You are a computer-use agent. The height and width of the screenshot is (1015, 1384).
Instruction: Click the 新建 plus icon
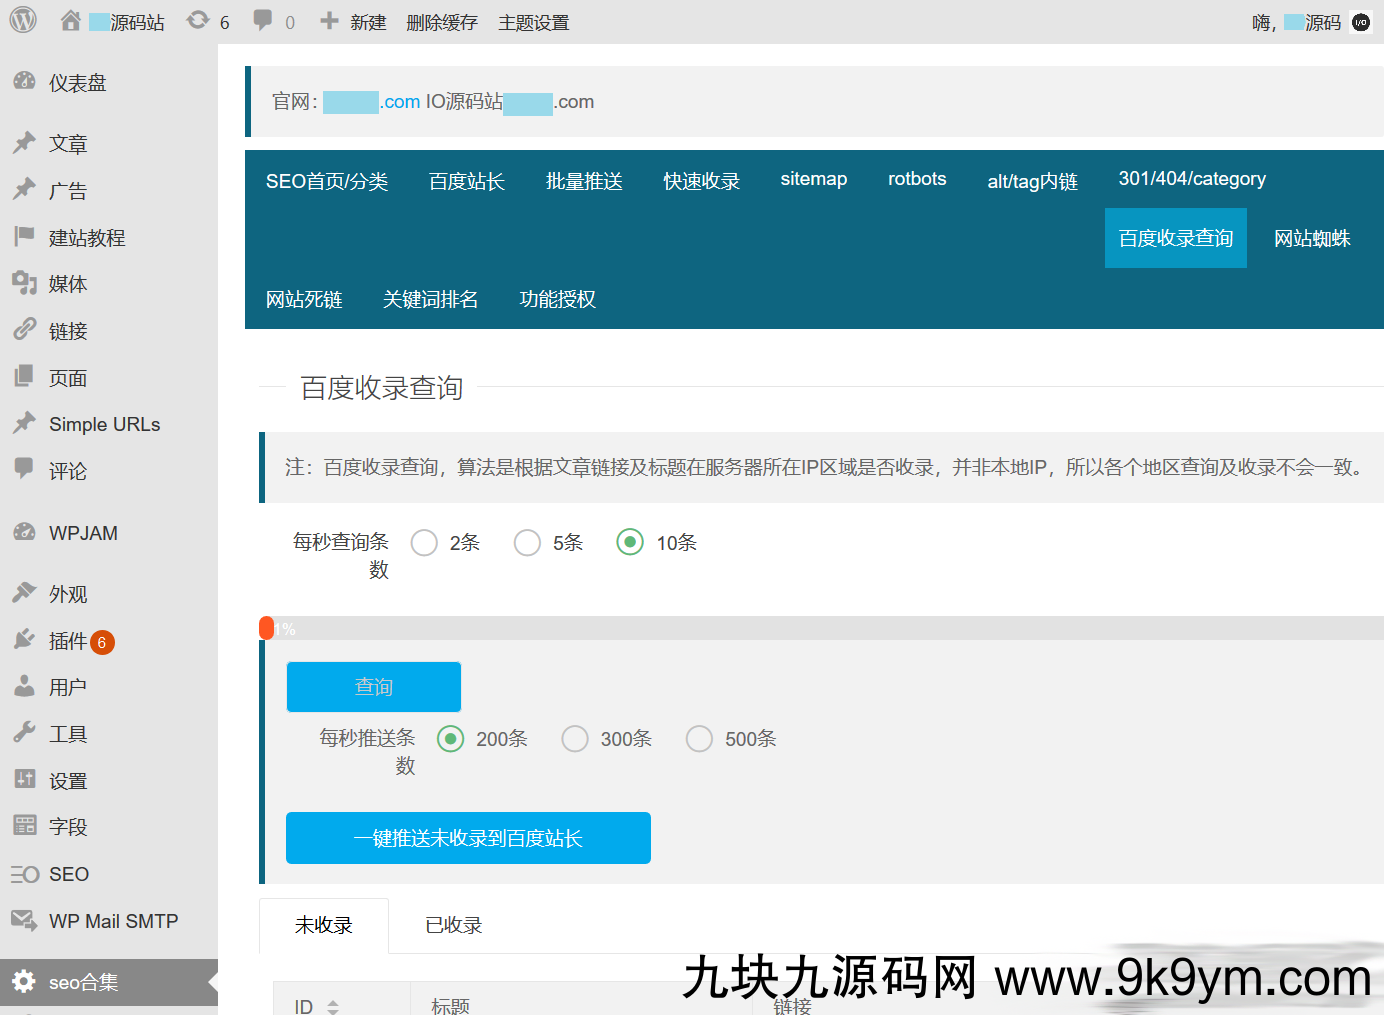point(329,21)
